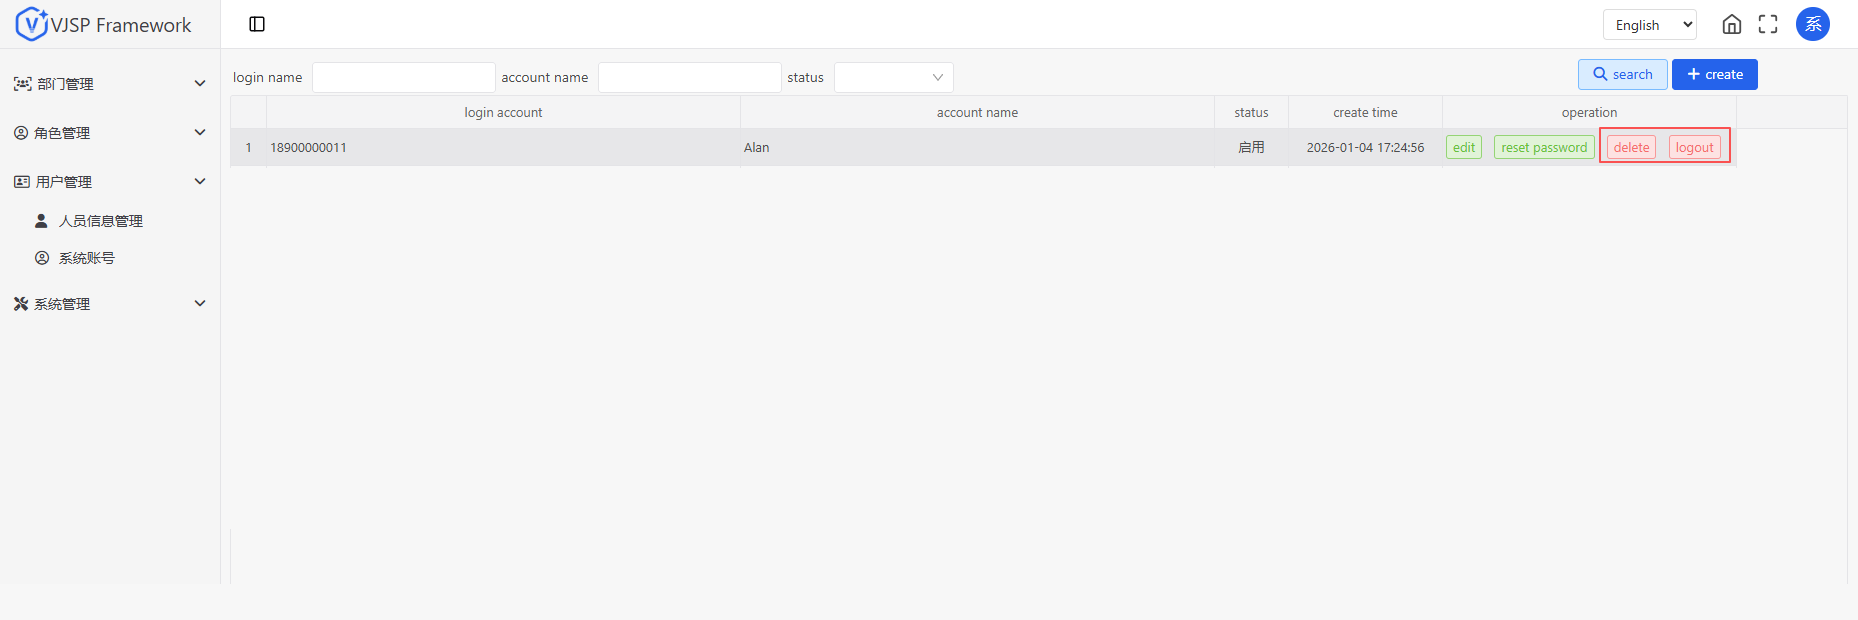Open the status filter dropdown
The width and height of the screenshot is (1858, 620).
click(x=893, y=77)
